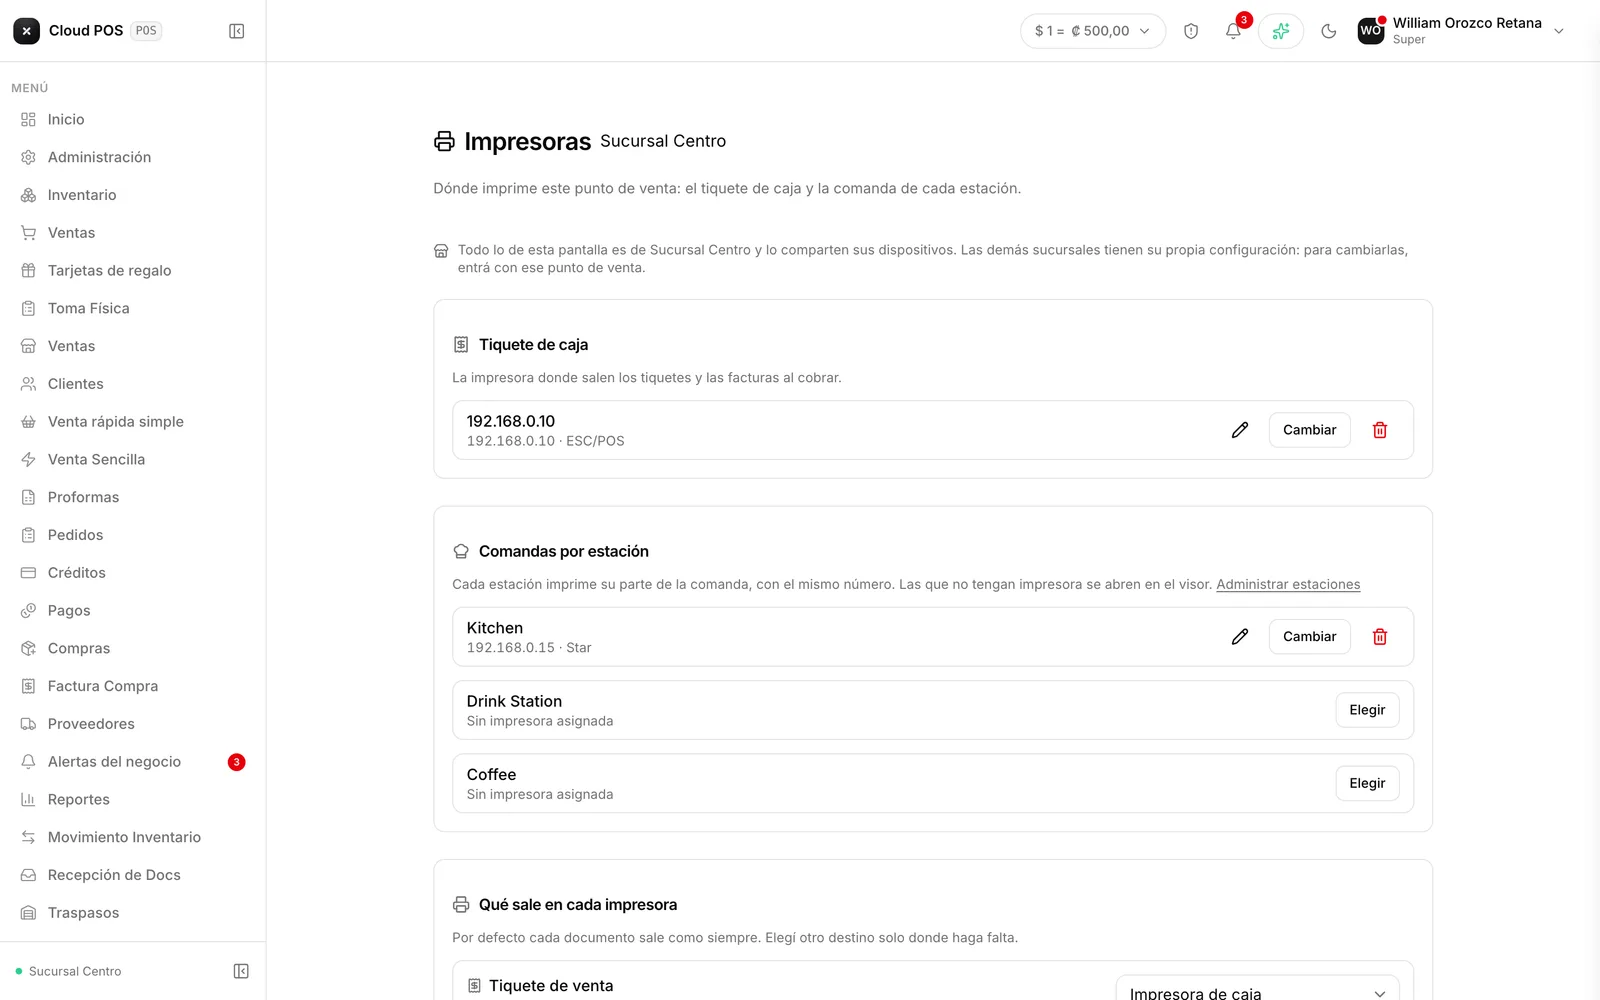Viewport: 1600px width, 1000px height.
Task: Delete the 192.168.0.10 cash ticket printer
Action: coord(1380,430)
